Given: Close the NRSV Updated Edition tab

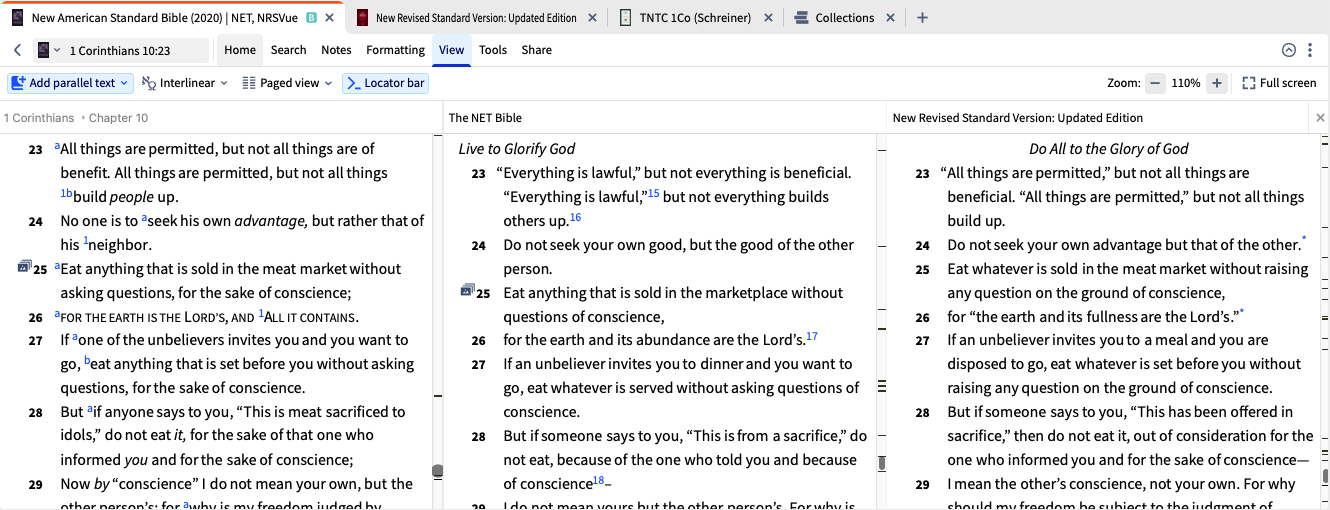Looking at the screenshot, I should click(592, 18).
